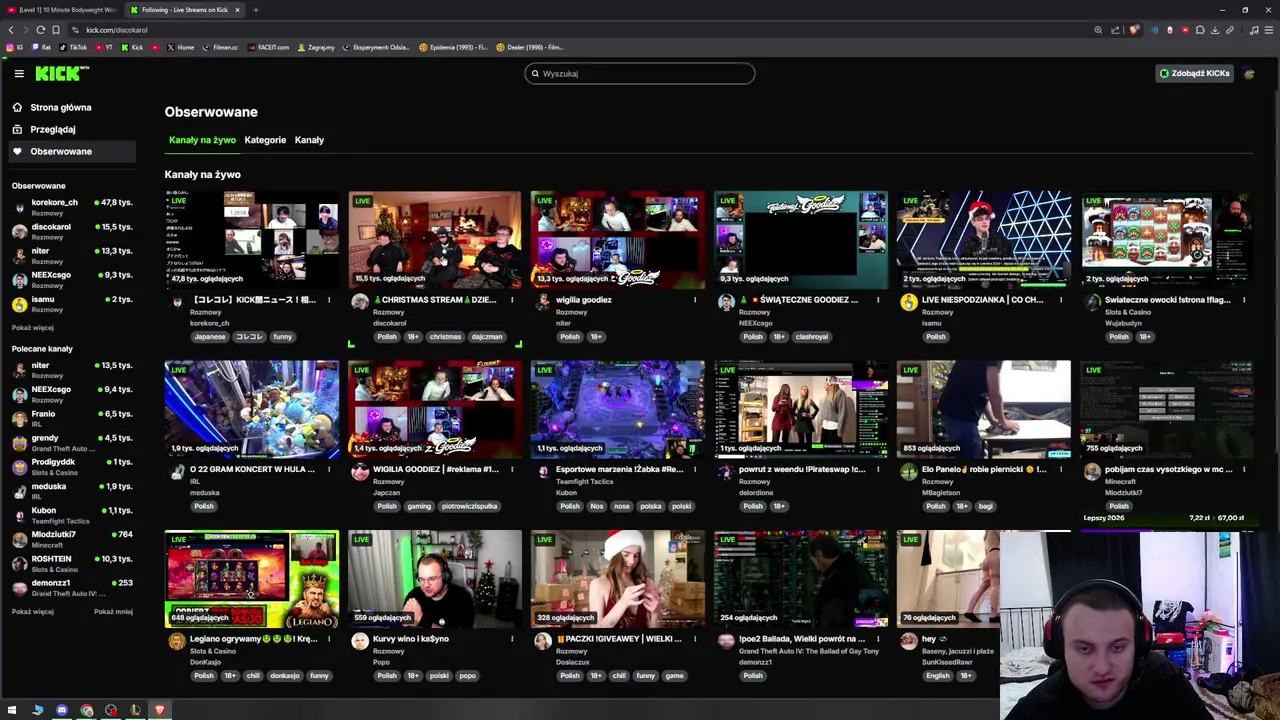Click the Przeglądaj browse icon
Viewport: 1280px width, 720px height.
pos(17,129)
